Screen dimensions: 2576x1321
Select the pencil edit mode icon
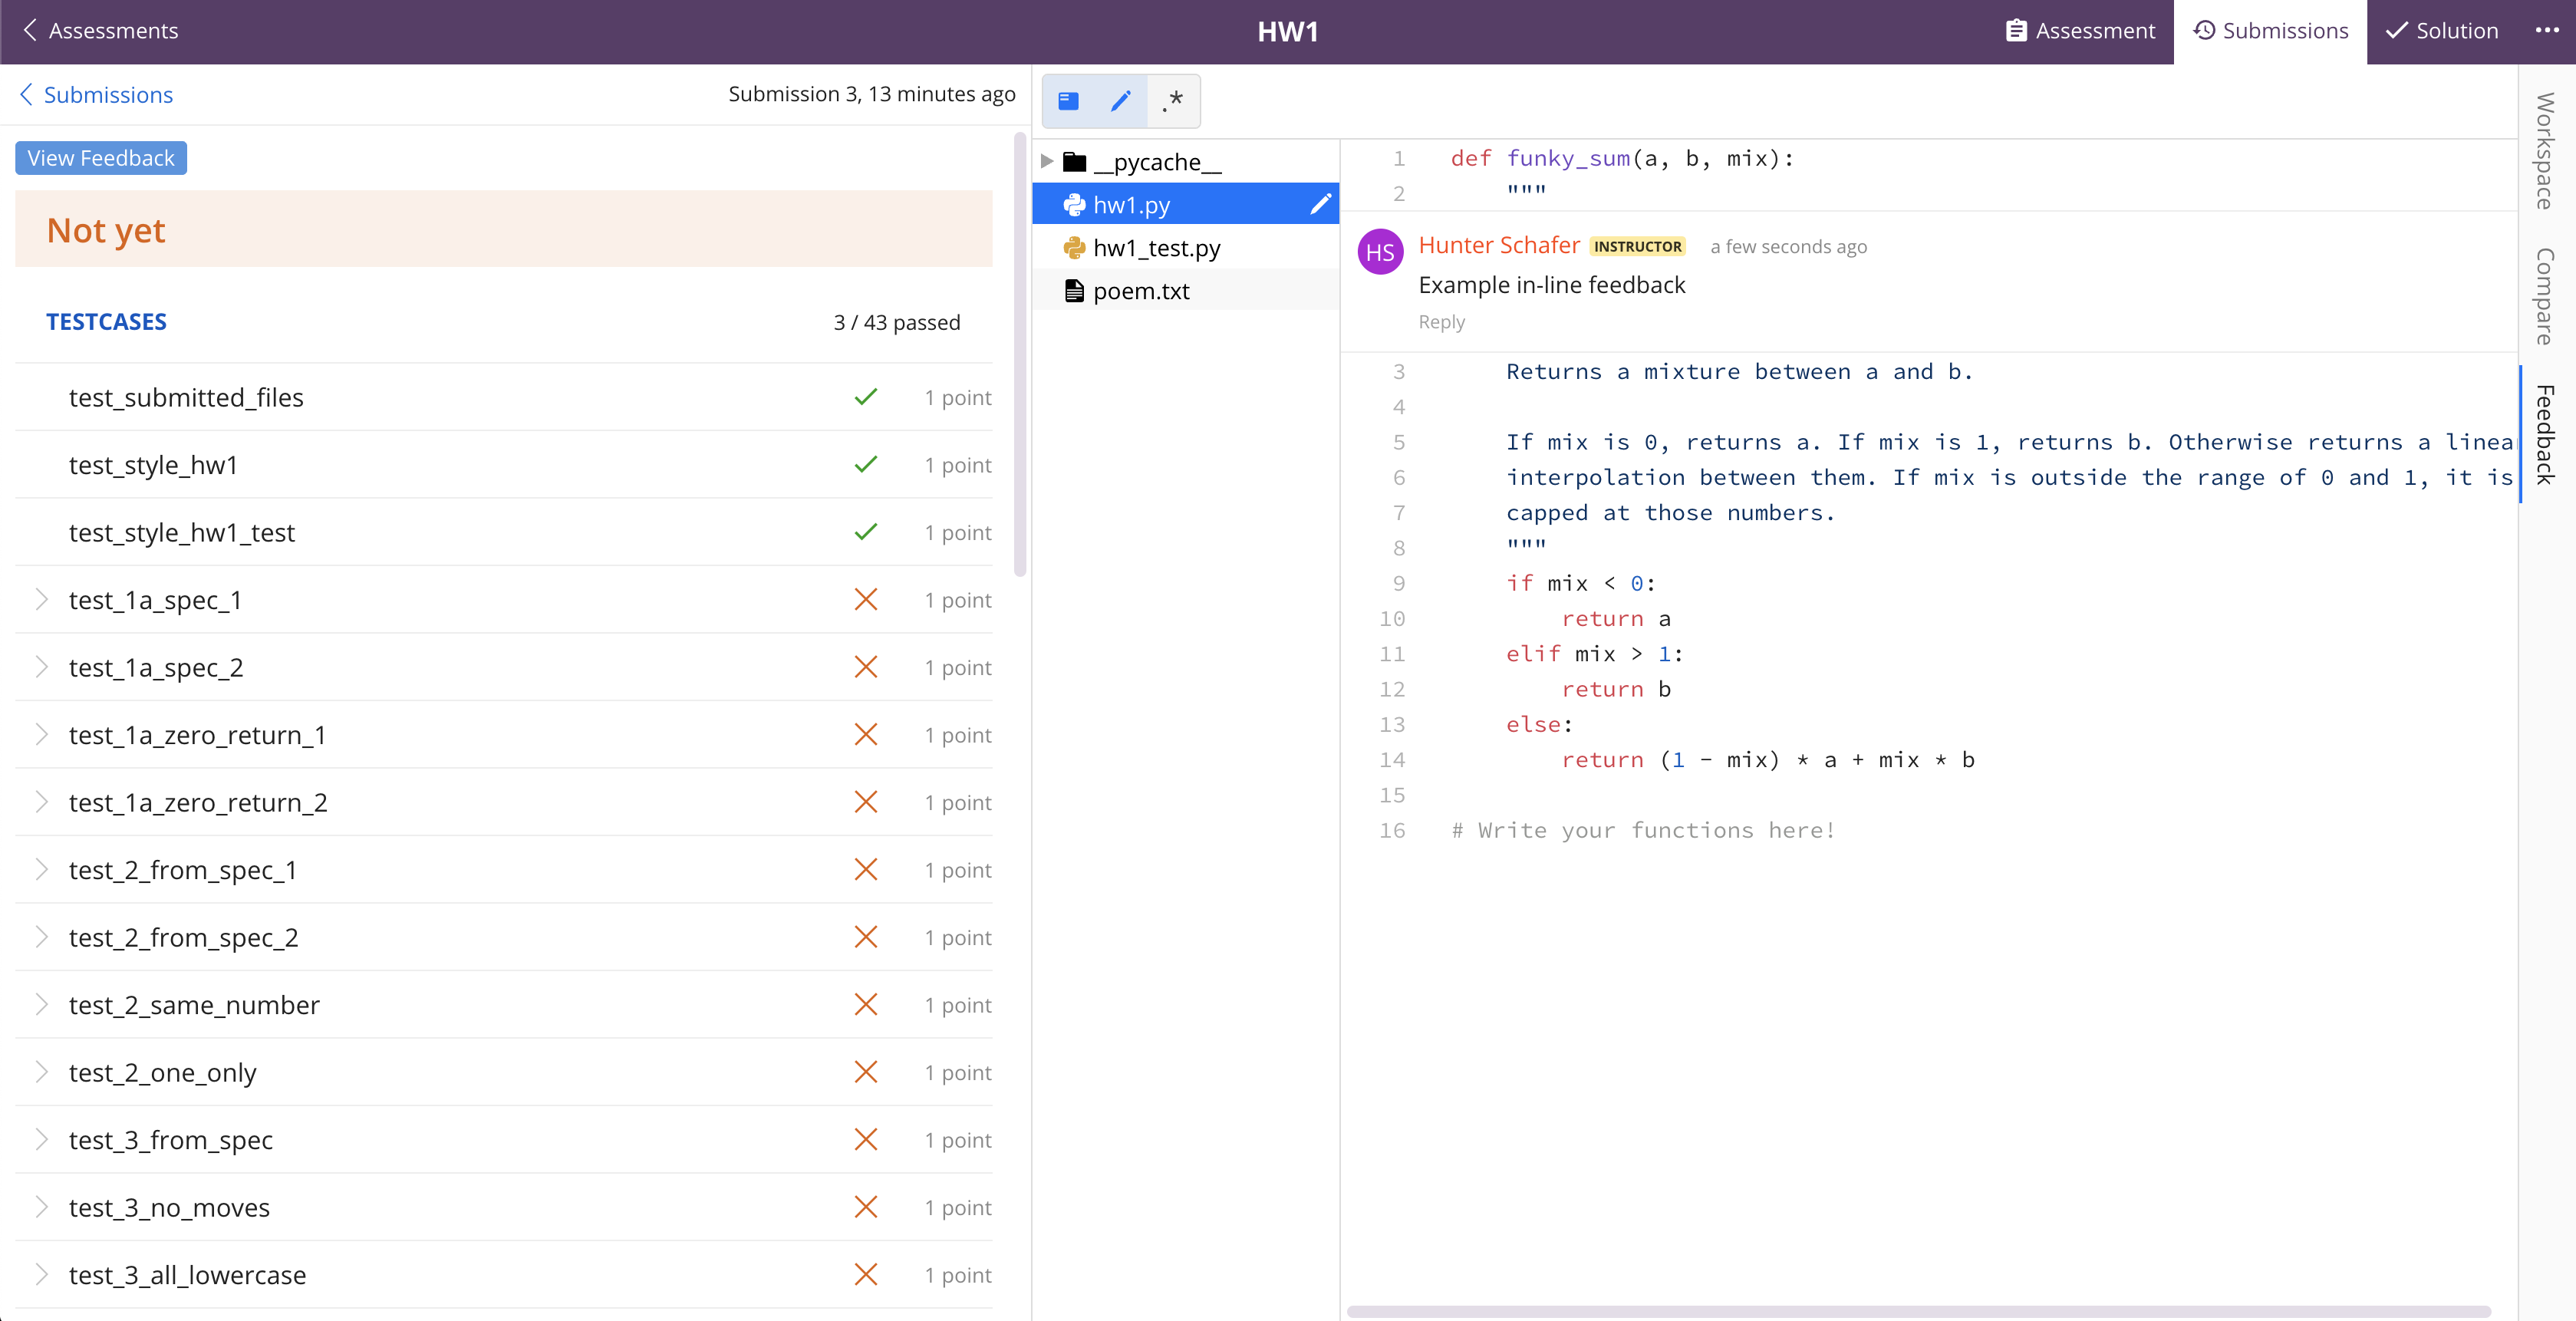pyautogui.click(x=1120, y=101)
